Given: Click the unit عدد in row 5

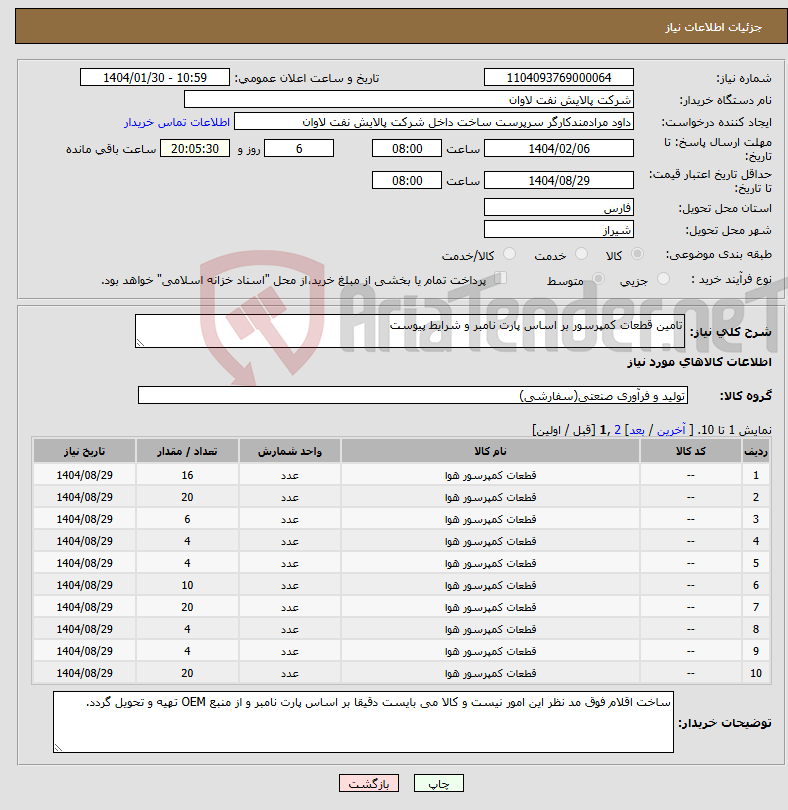Looking at the screenshot, I should 290,563.
